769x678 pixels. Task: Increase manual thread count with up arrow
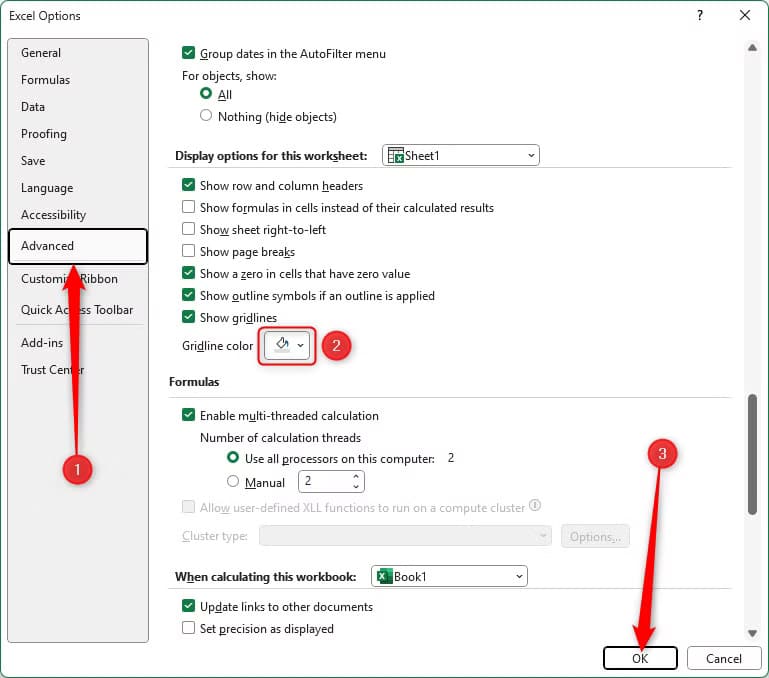pyautogui.click(x=356, y=476)
